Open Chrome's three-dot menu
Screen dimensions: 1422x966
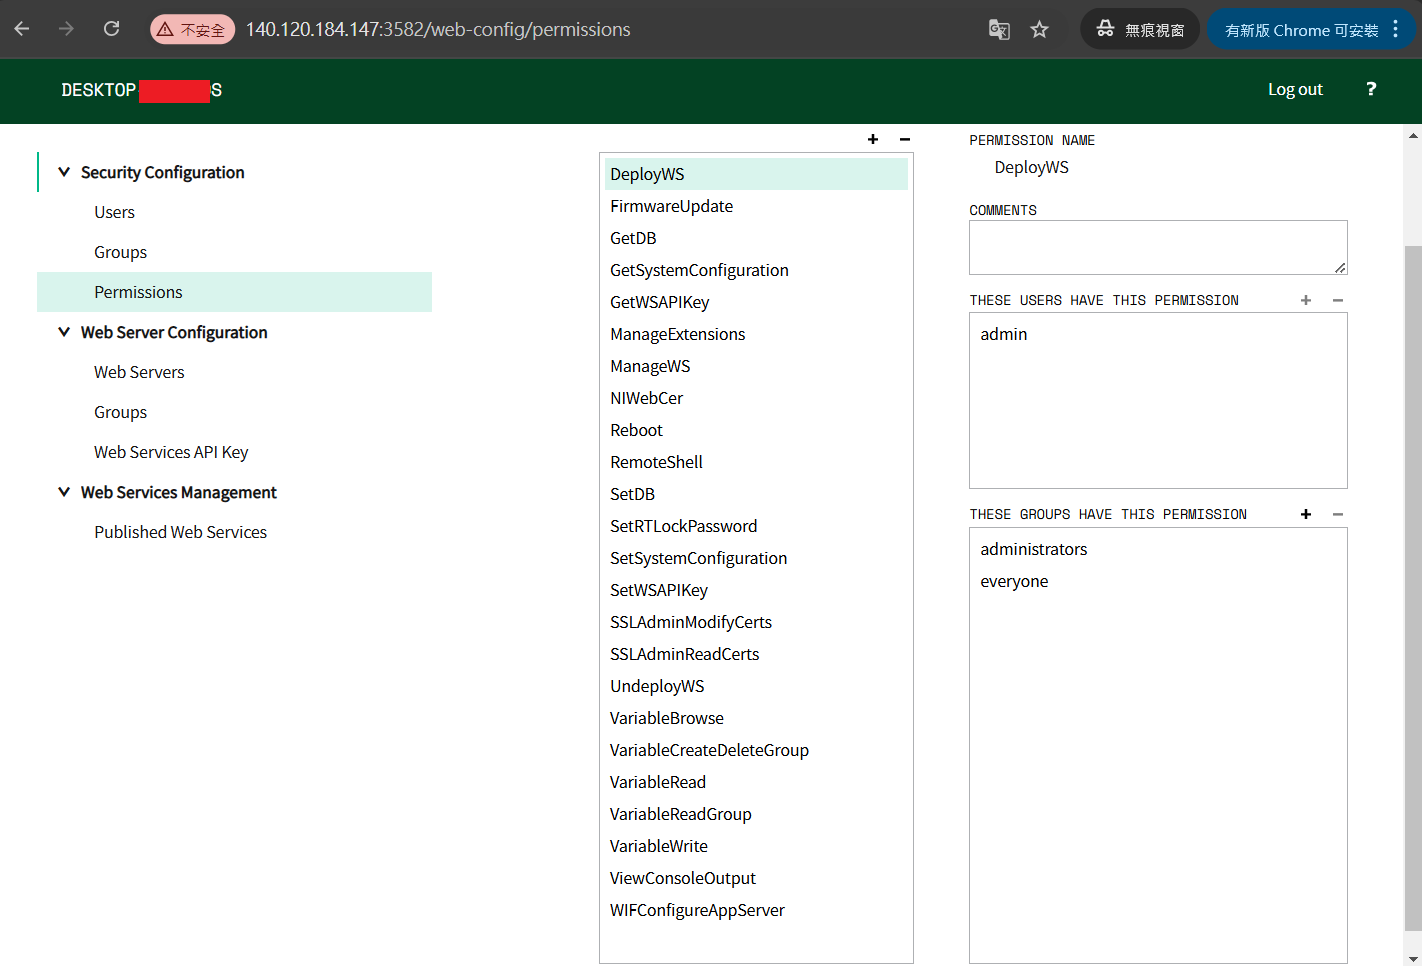[1396, 29]
